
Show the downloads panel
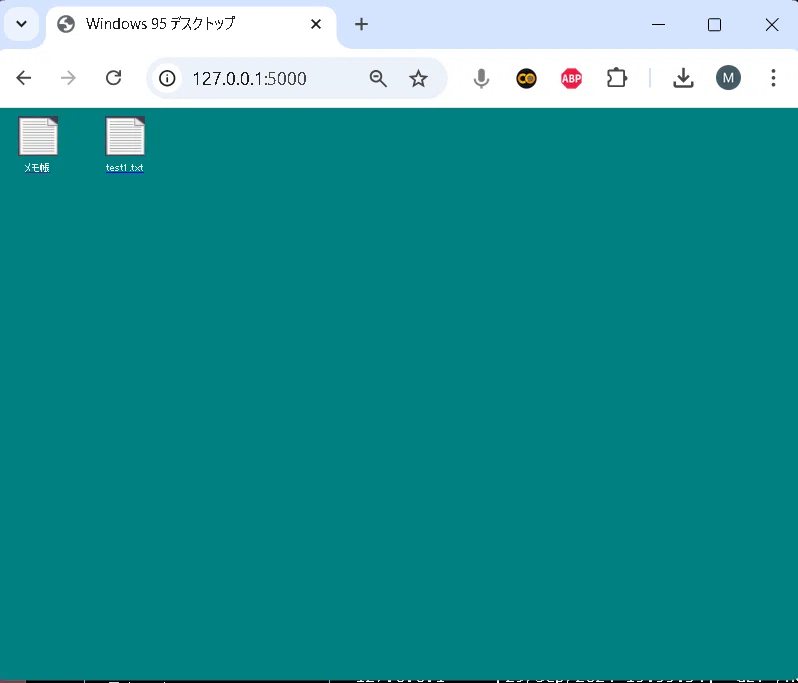point(683,78)
